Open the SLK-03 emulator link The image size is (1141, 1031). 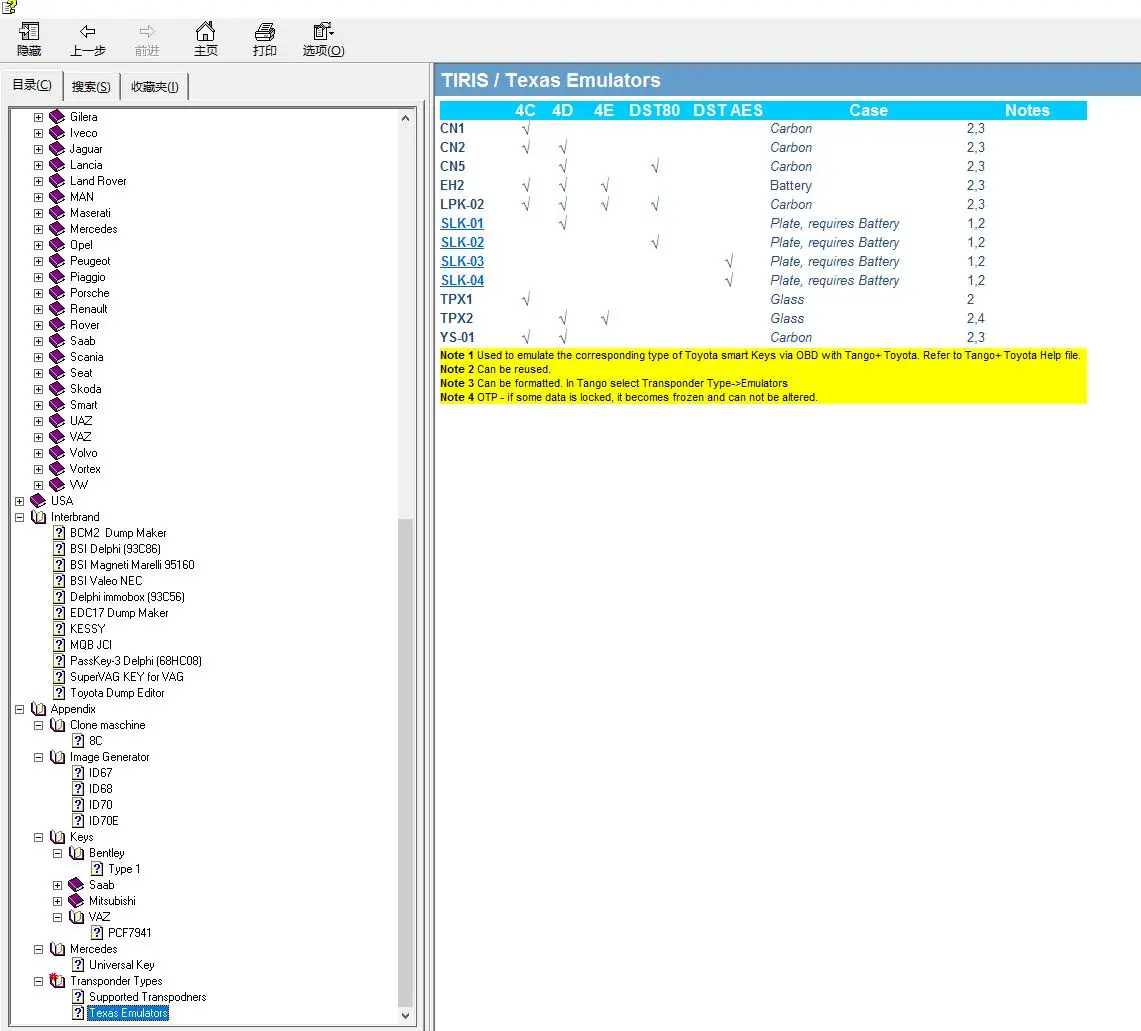point(462,262)
